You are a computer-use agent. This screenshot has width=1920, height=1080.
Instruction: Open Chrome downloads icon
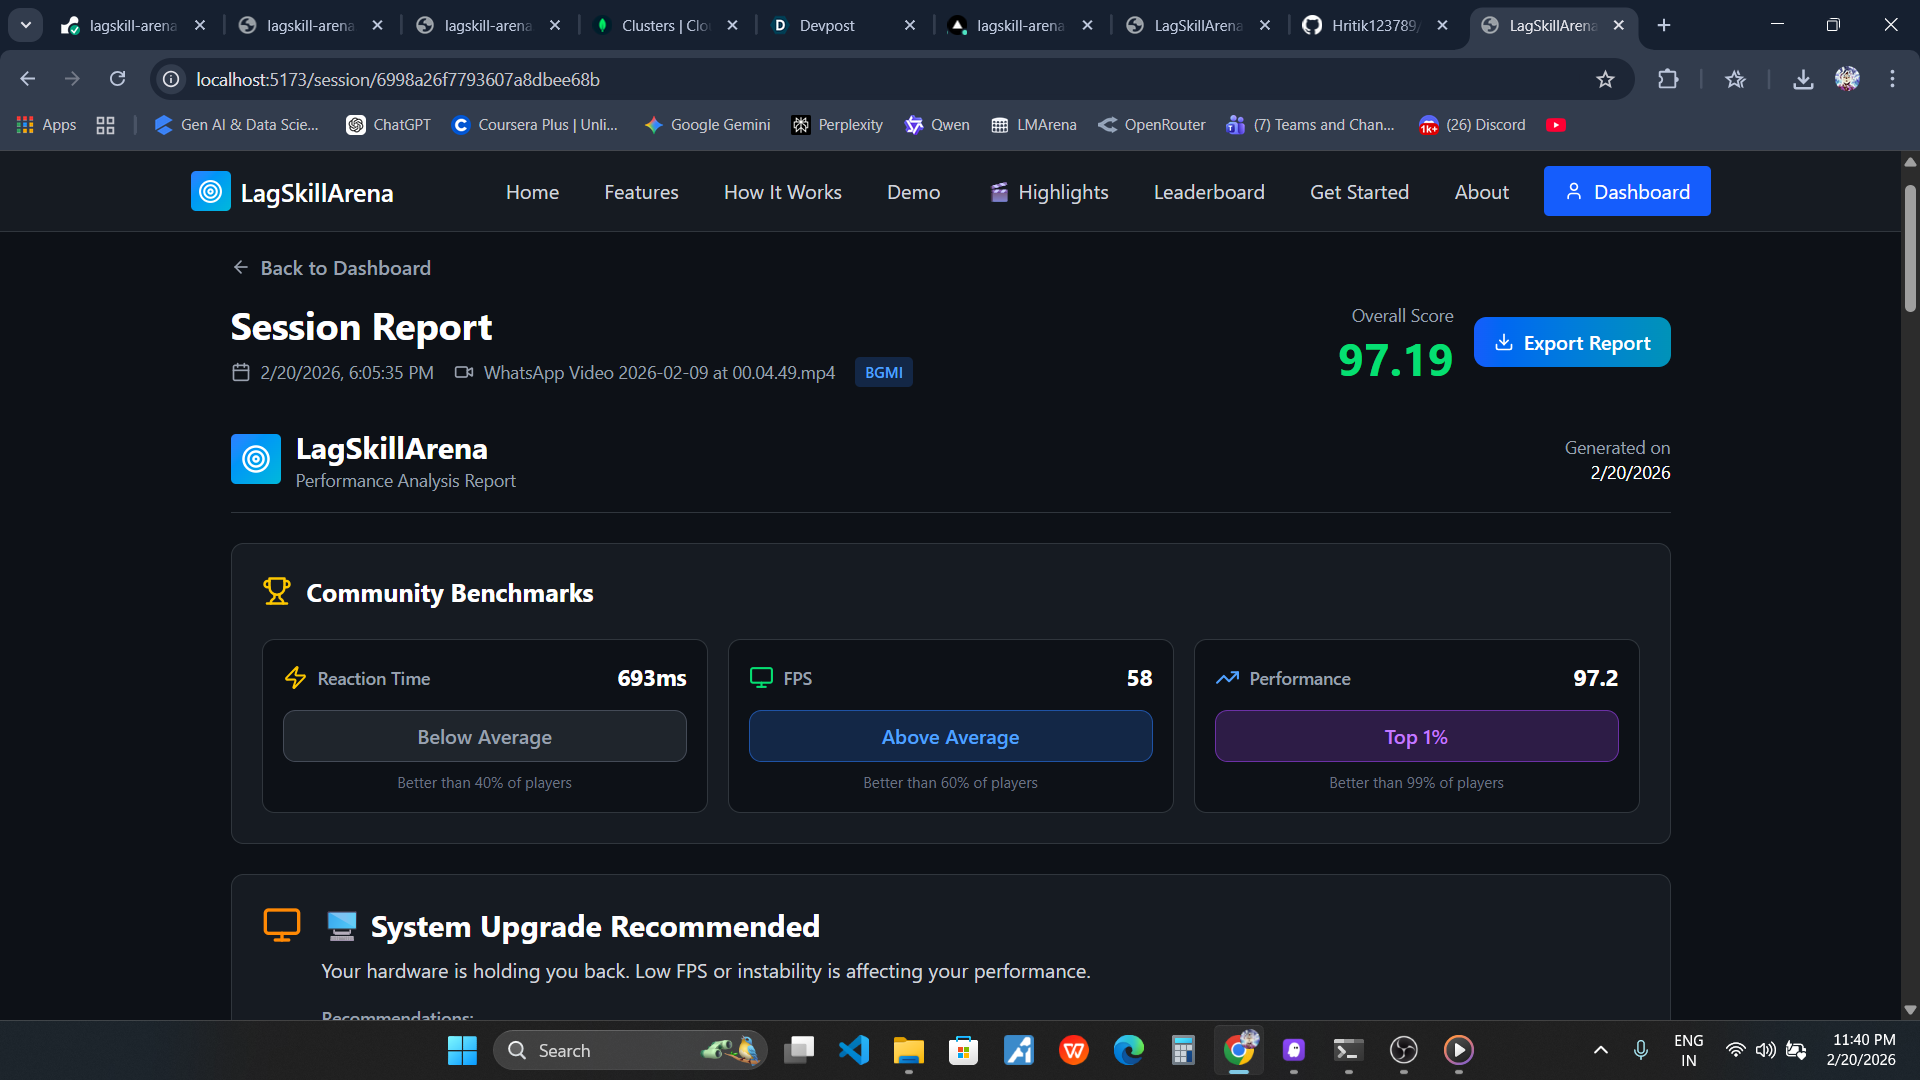point(1803,79)
